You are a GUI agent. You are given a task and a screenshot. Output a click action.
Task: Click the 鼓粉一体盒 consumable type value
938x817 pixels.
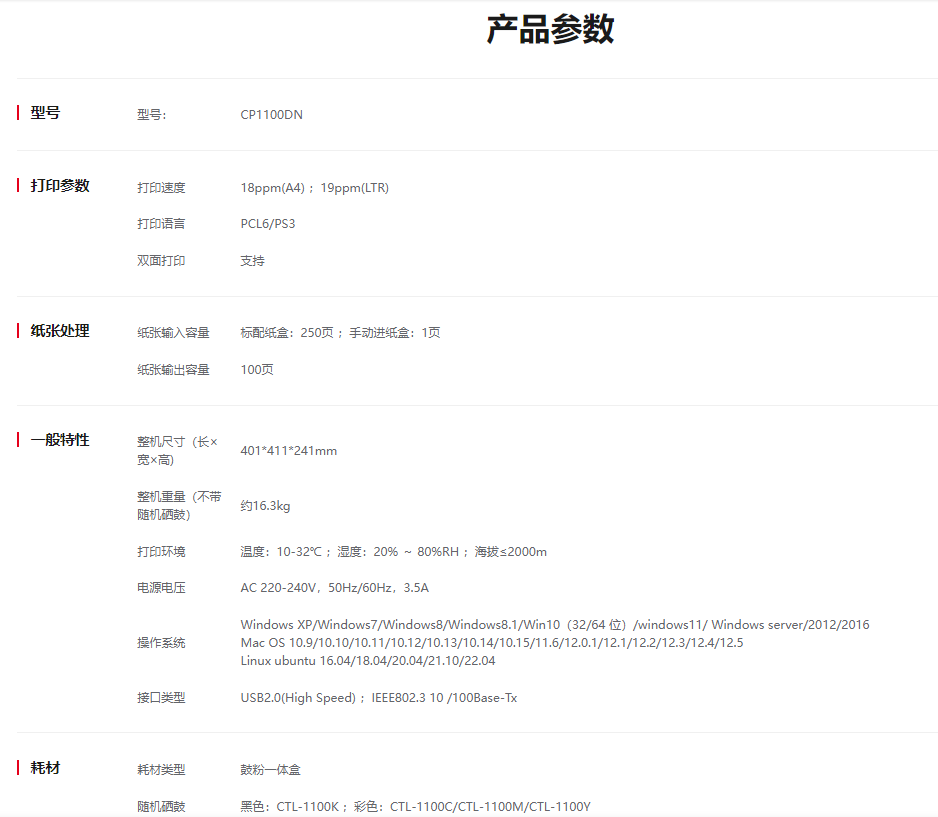[270, 770]
